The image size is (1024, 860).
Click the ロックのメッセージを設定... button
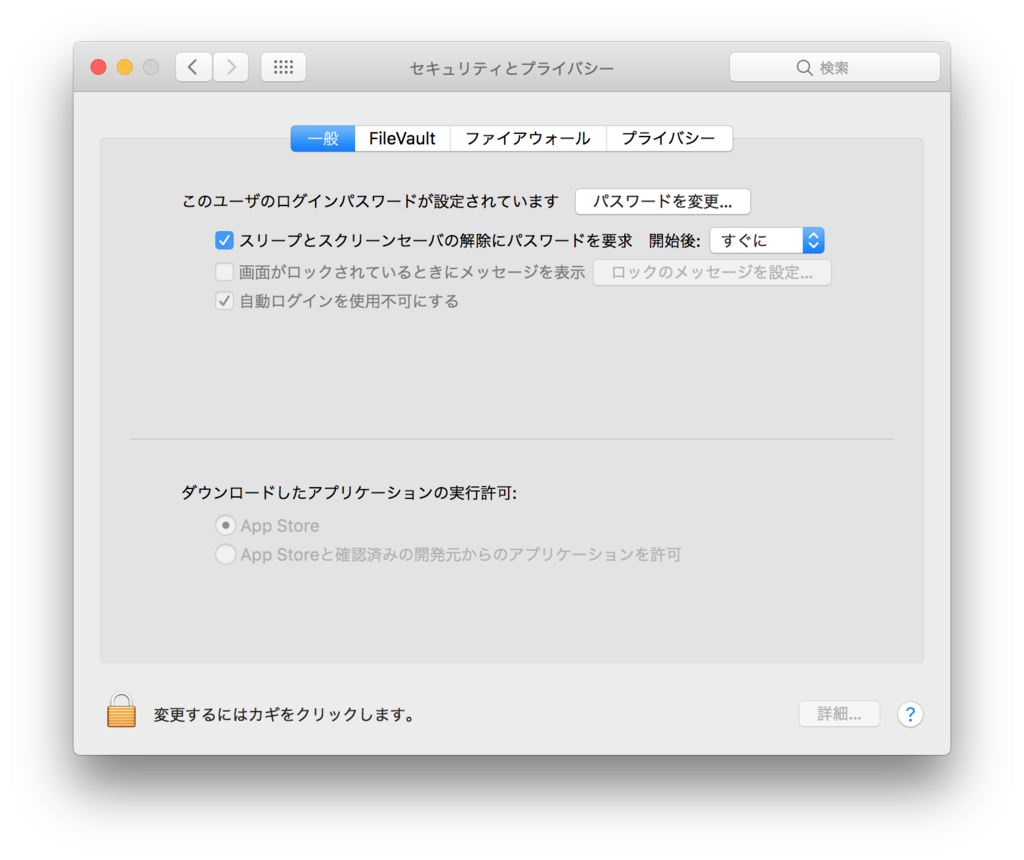point(712,272)
